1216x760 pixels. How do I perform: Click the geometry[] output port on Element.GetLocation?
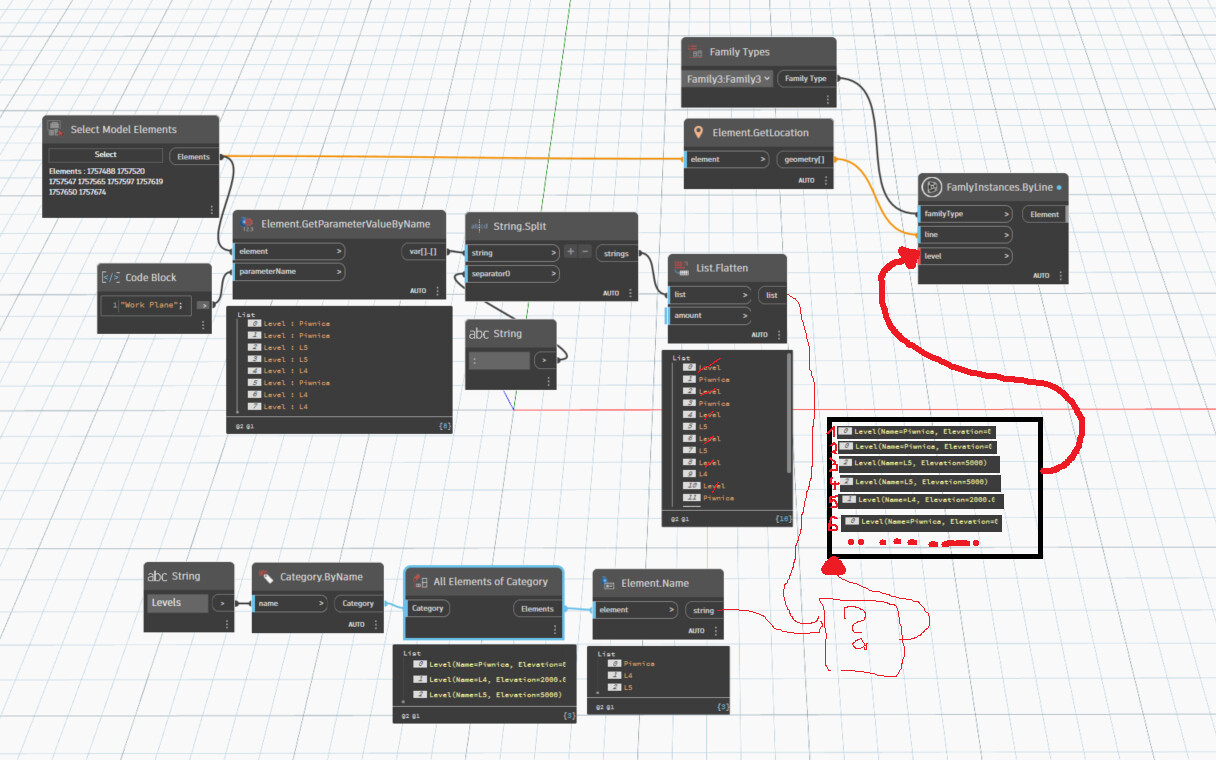coord(804,159)
